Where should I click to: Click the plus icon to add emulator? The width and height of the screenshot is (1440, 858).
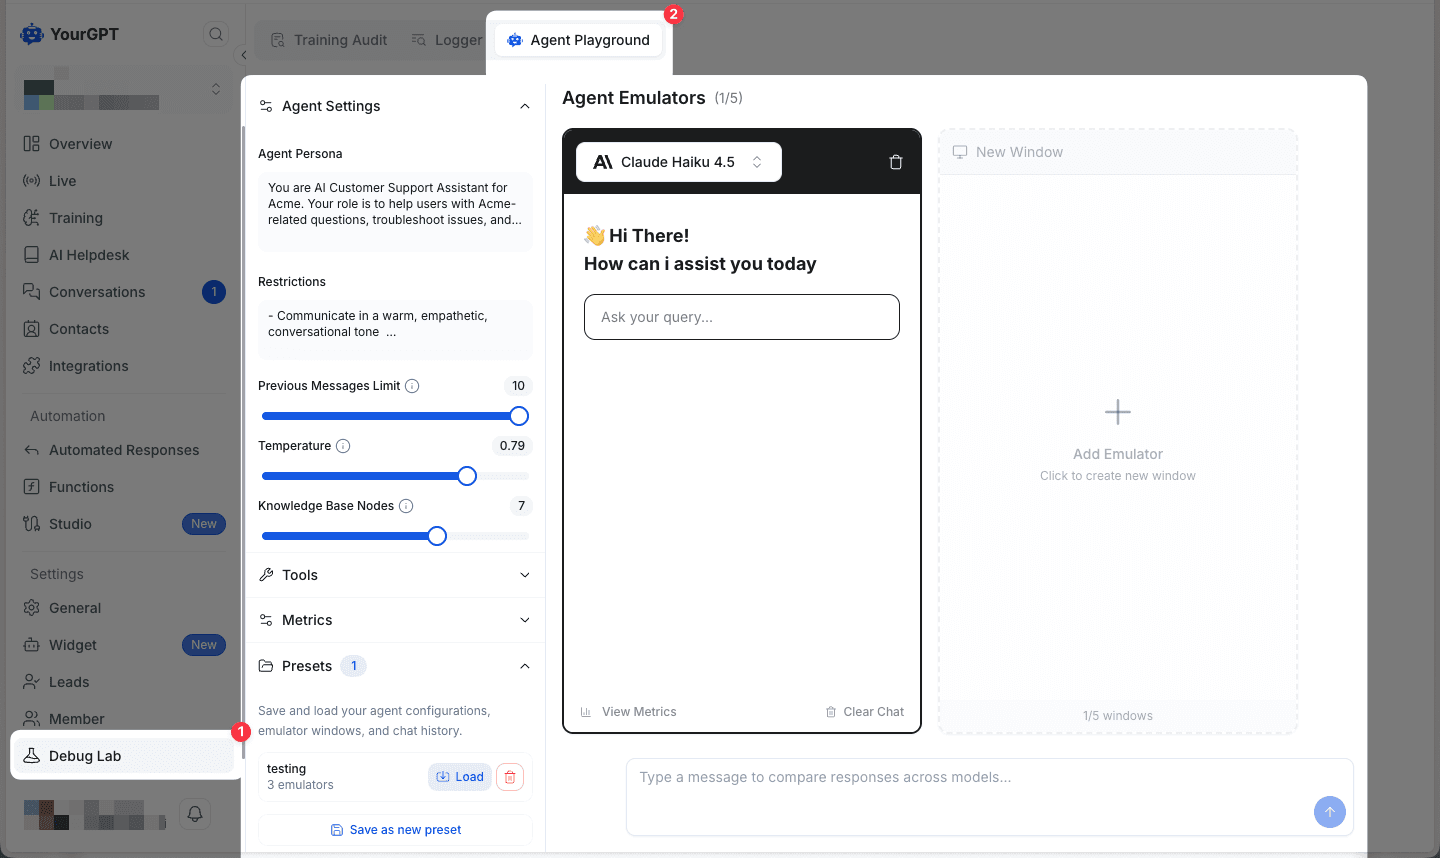pos(1117,412)
